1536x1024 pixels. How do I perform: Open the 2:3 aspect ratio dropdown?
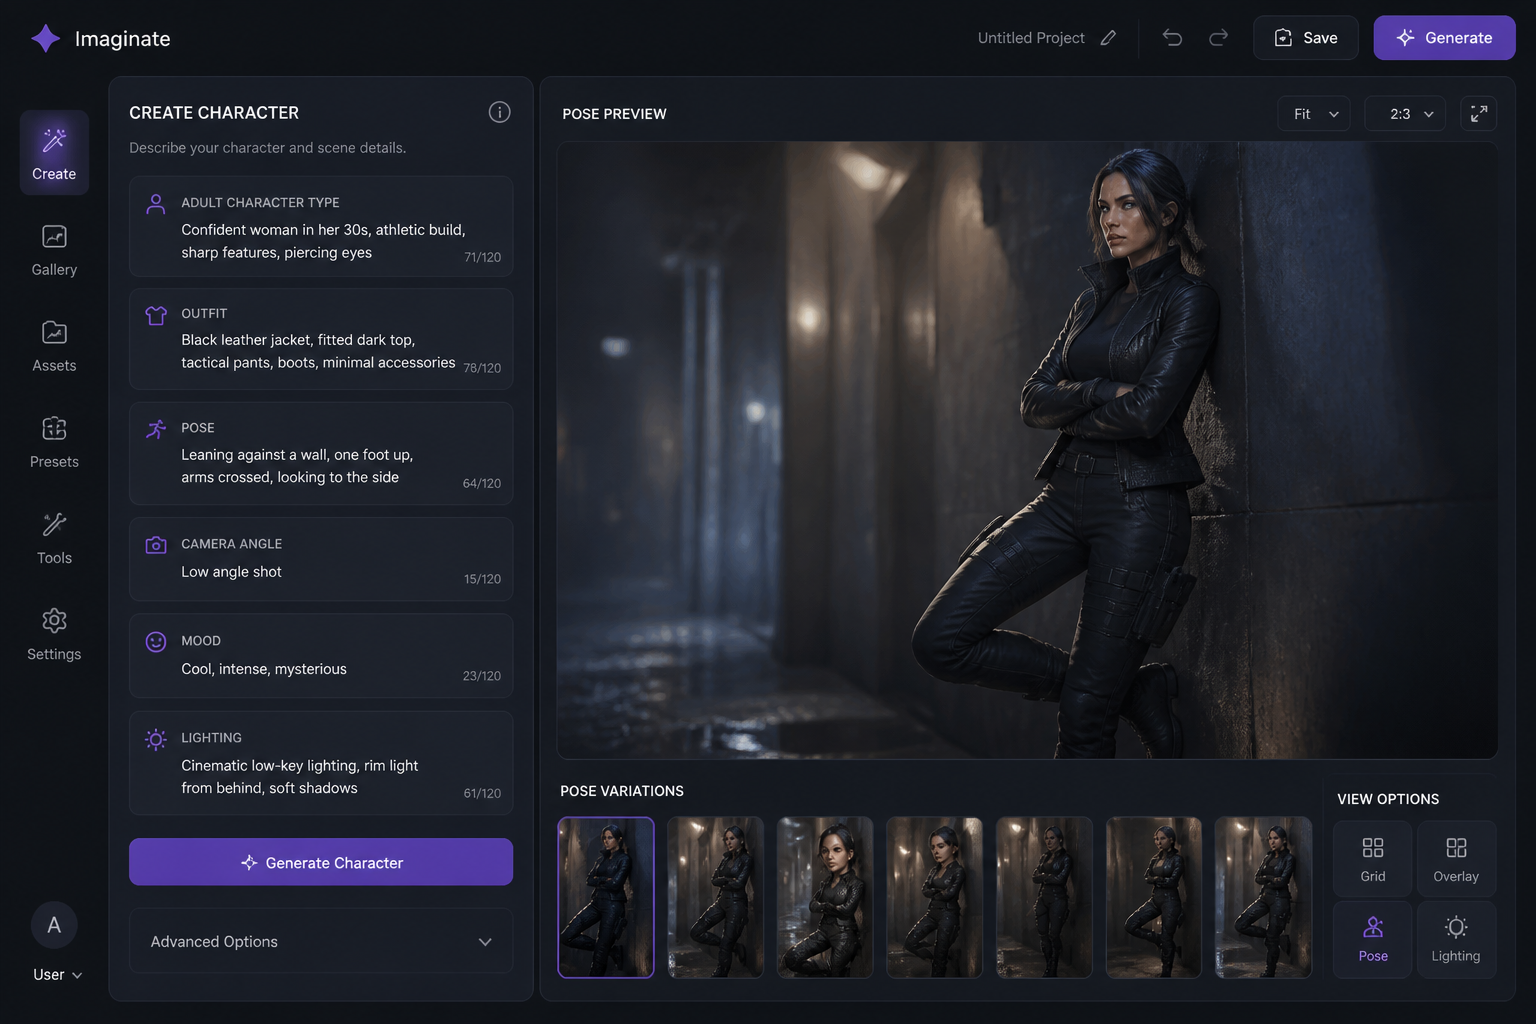(x=1405, y=114)
